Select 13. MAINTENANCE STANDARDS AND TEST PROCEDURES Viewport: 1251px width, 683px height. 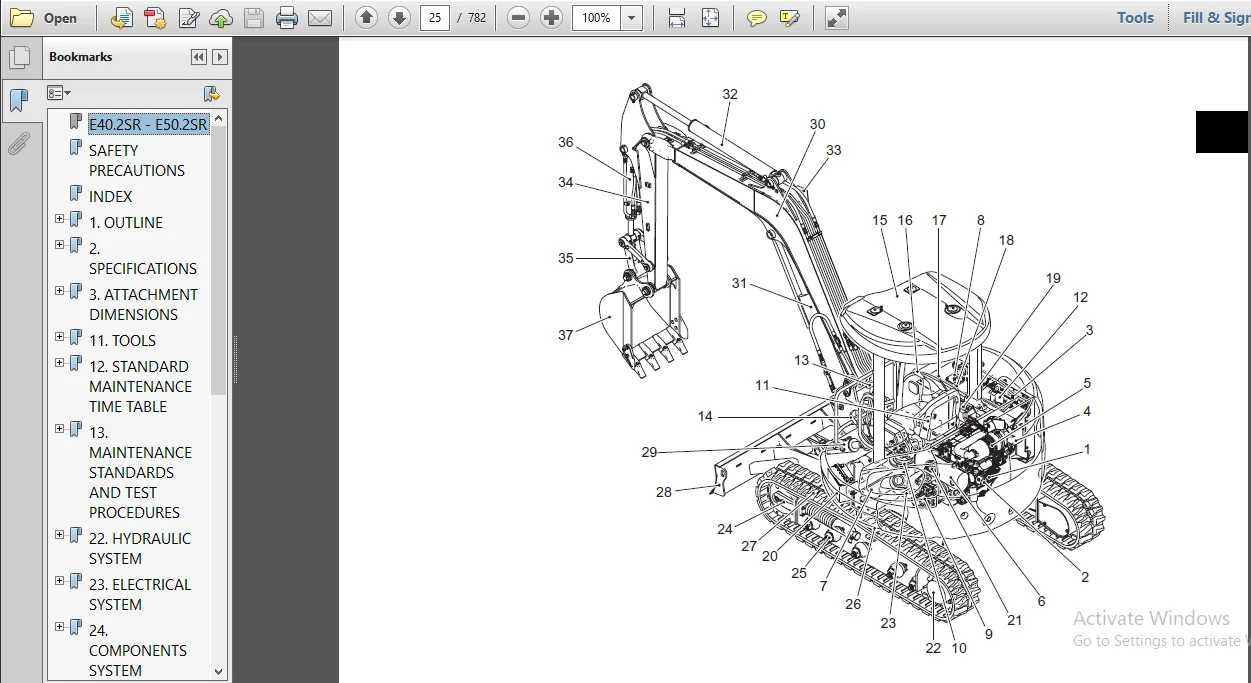(x=140, y=472)
